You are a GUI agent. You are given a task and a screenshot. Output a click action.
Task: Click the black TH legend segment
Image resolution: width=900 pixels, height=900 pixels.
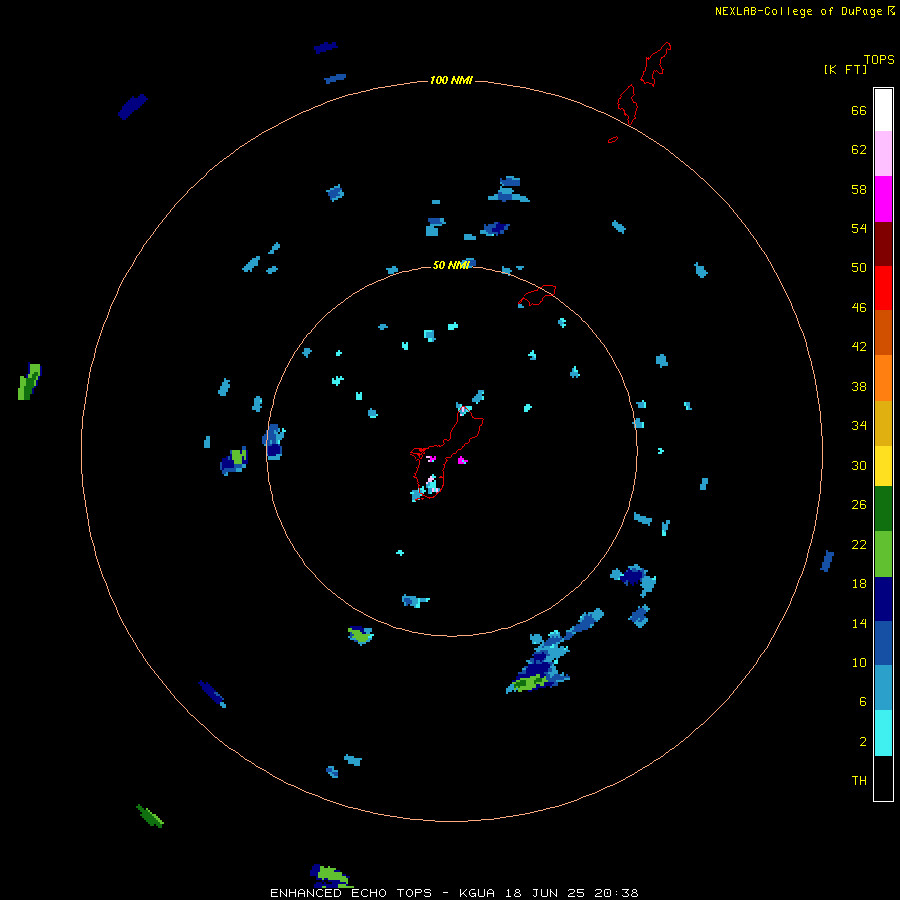883,778
